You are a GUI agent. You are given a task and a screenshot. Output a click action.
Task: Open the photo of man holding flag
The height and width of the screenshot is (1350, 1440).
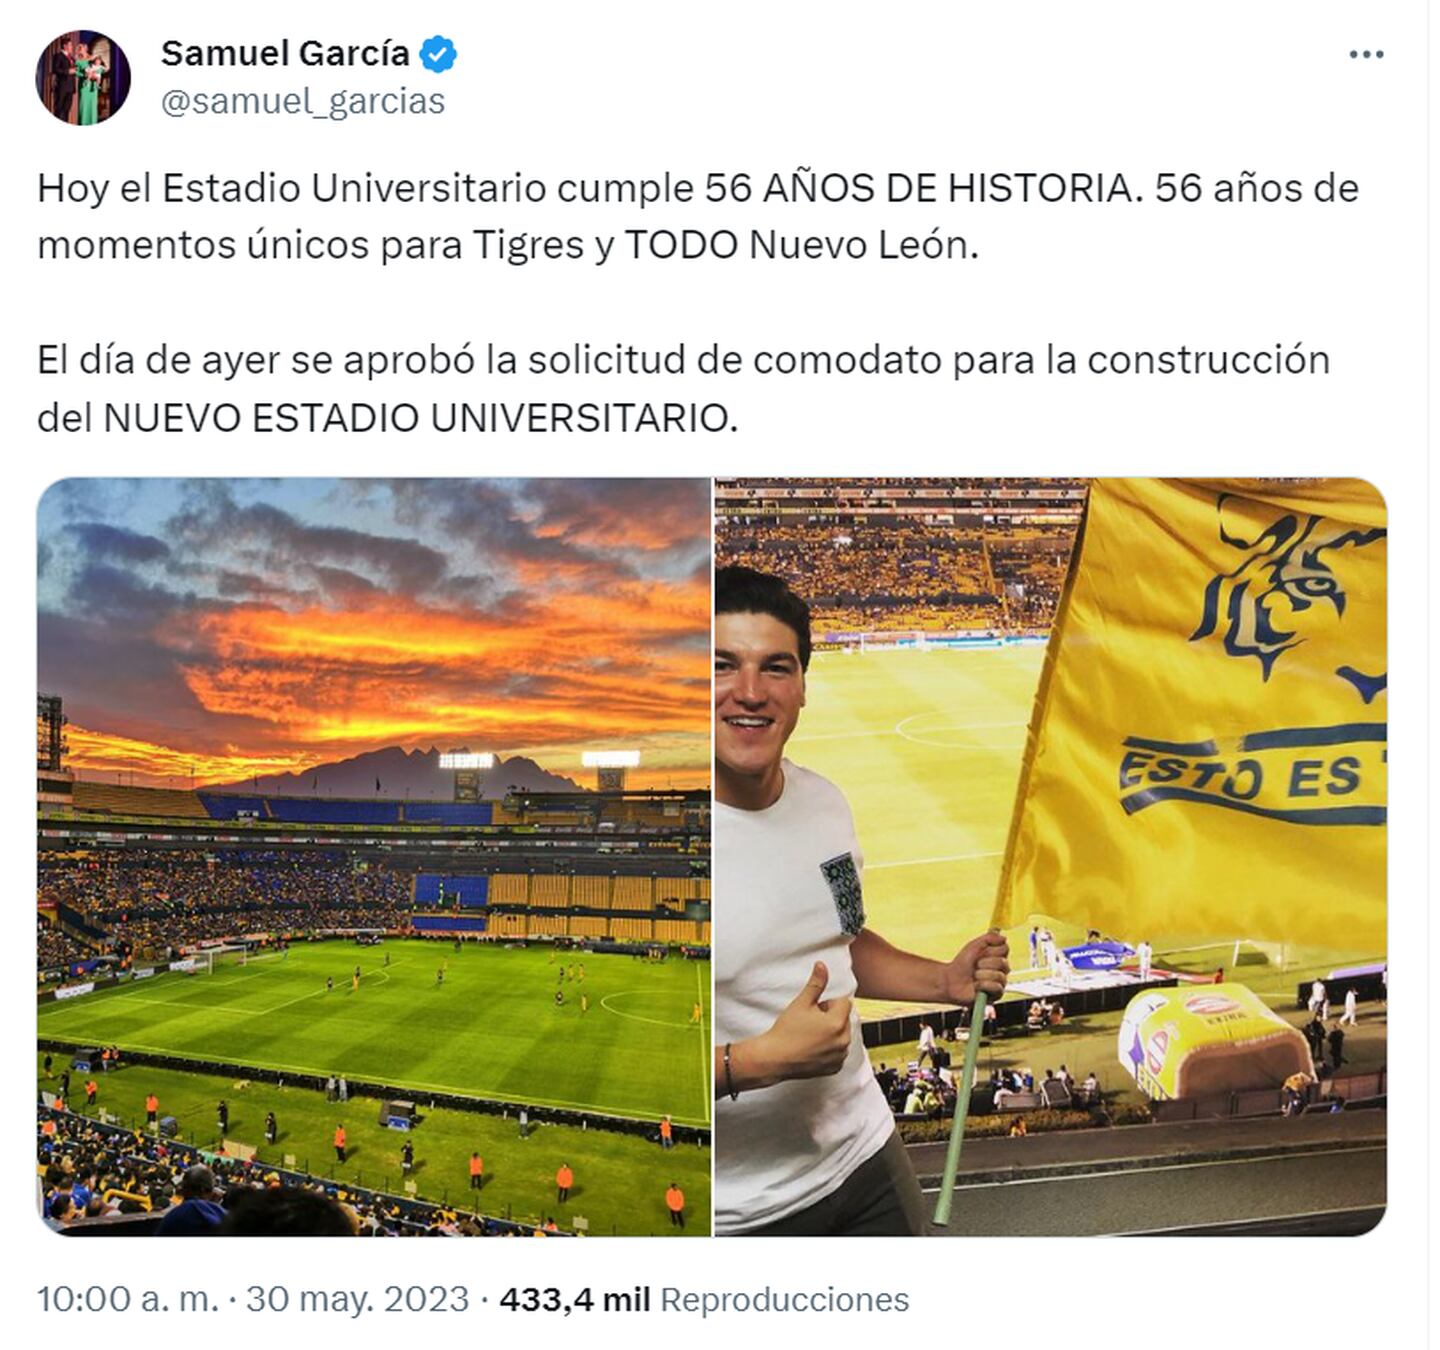[1051, 857]
